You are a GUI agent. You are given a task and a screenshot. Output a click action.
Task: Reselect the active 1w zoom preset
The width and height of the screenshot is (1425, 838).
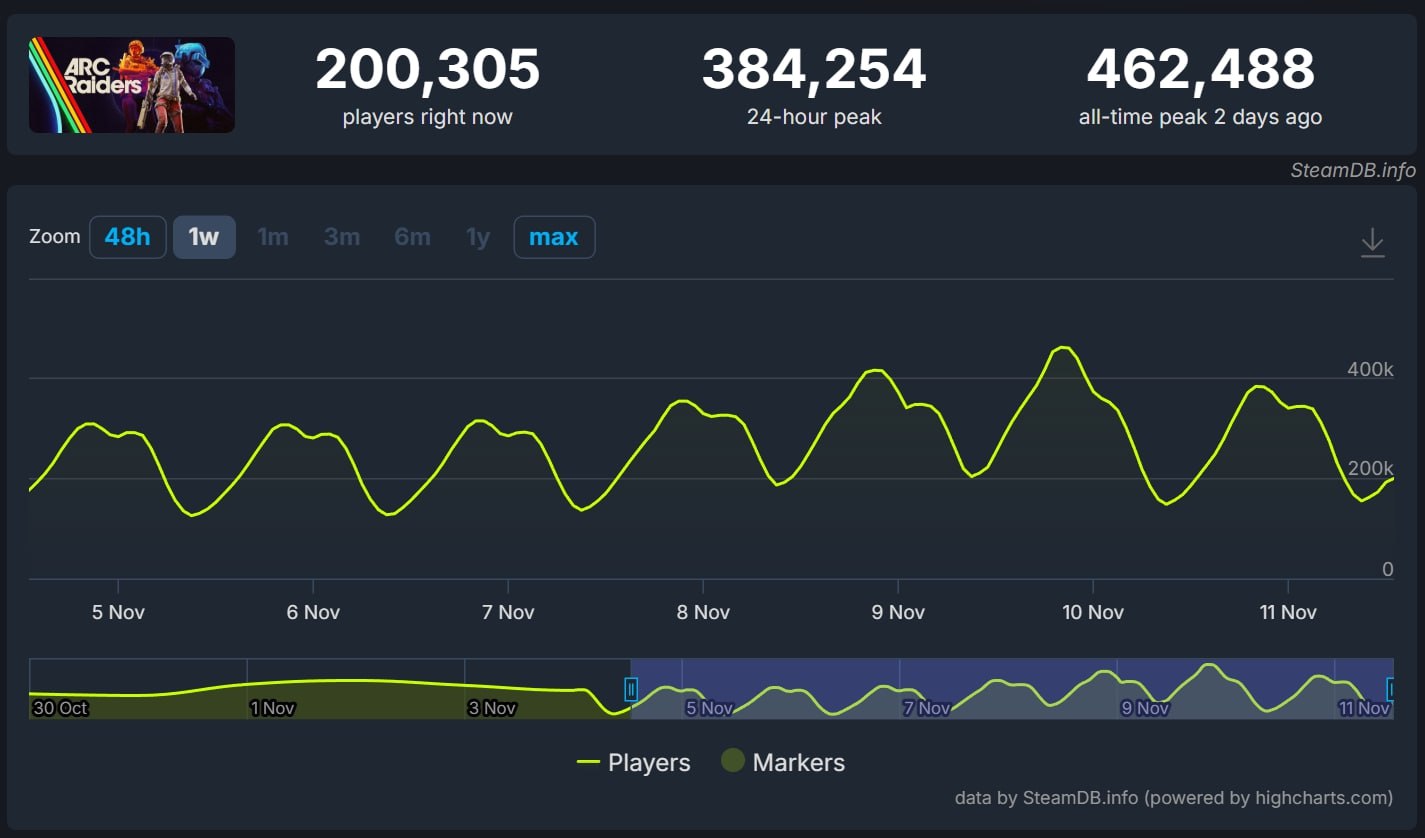tap(204, 237)
